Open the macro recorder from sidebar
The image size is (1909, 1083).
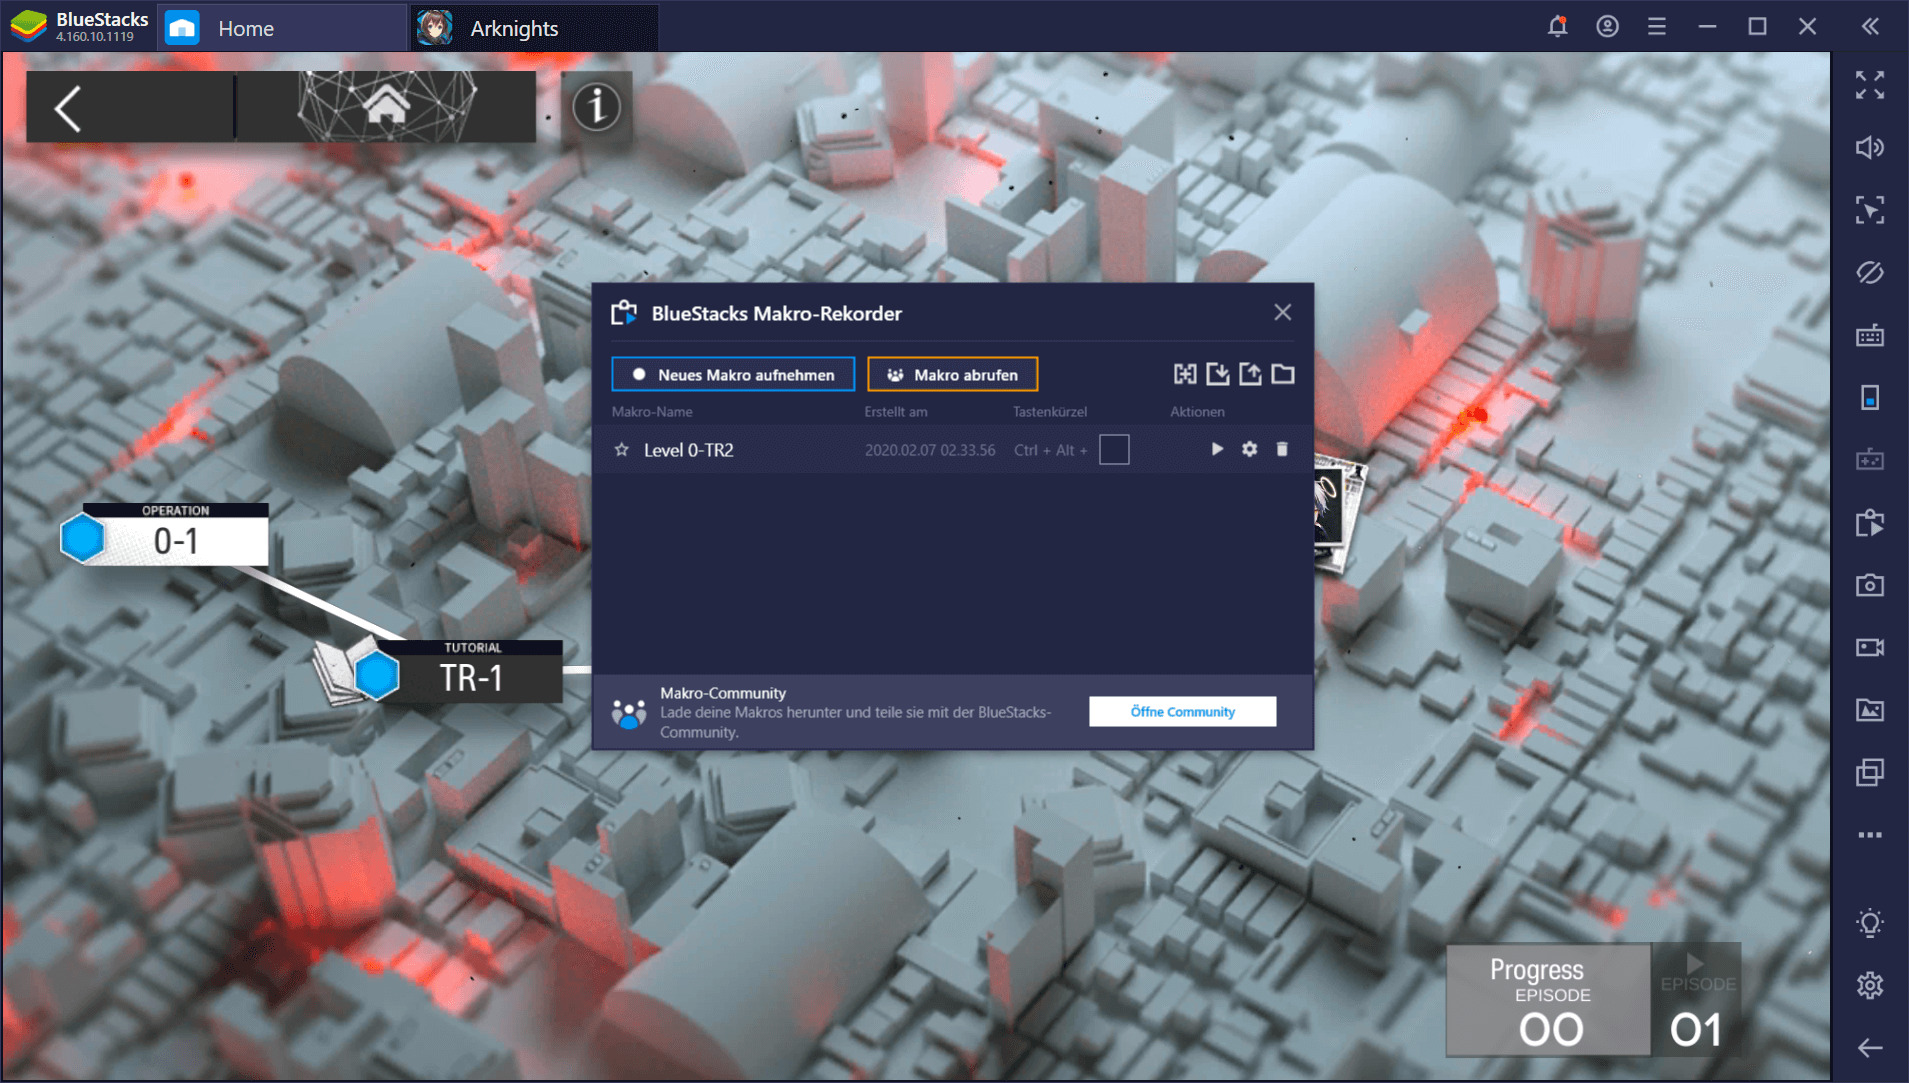click(1870, 523)
